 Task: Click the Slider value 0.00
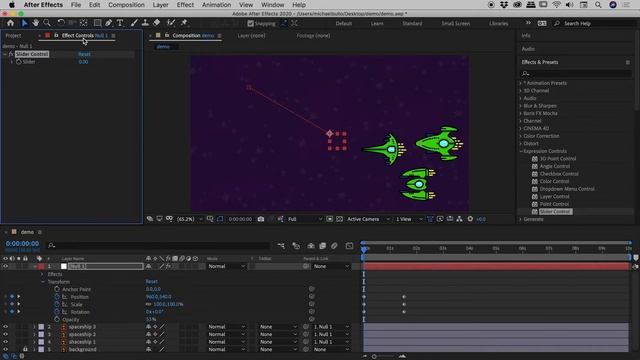pos(83,62)
